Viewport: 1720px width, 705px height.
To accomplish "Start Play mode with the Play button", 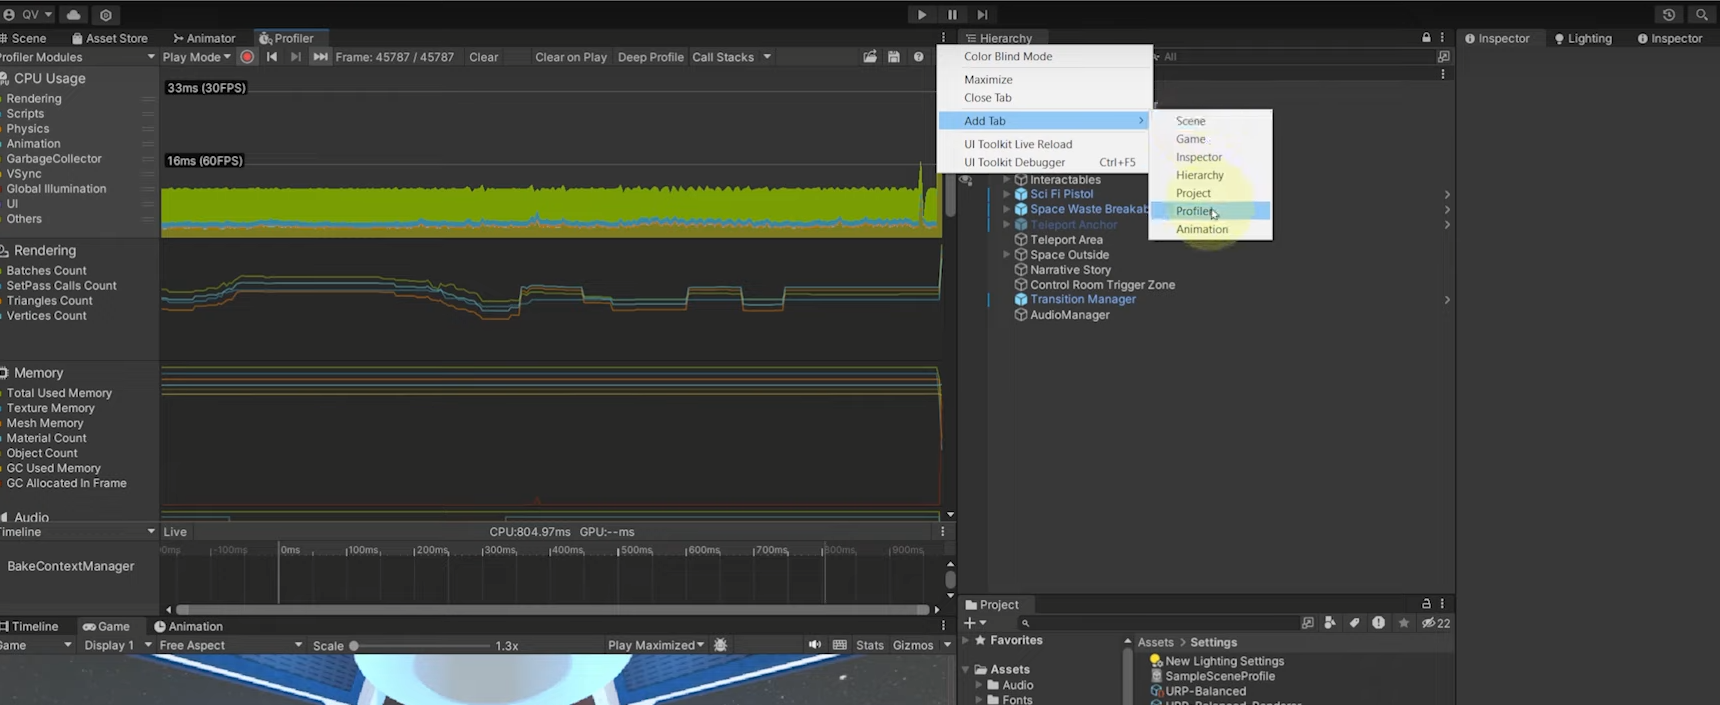I will 921,15.
